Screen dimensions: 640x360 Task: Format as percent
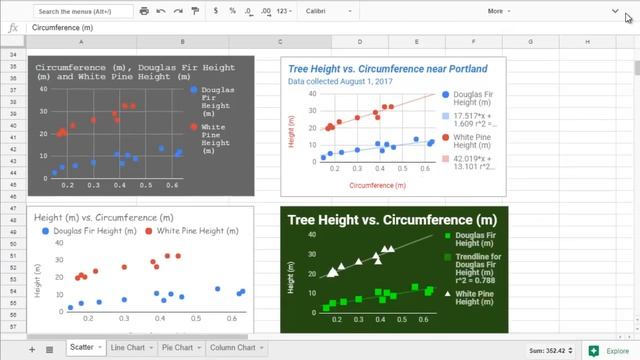pyautogui.click(x=232, y=11)
